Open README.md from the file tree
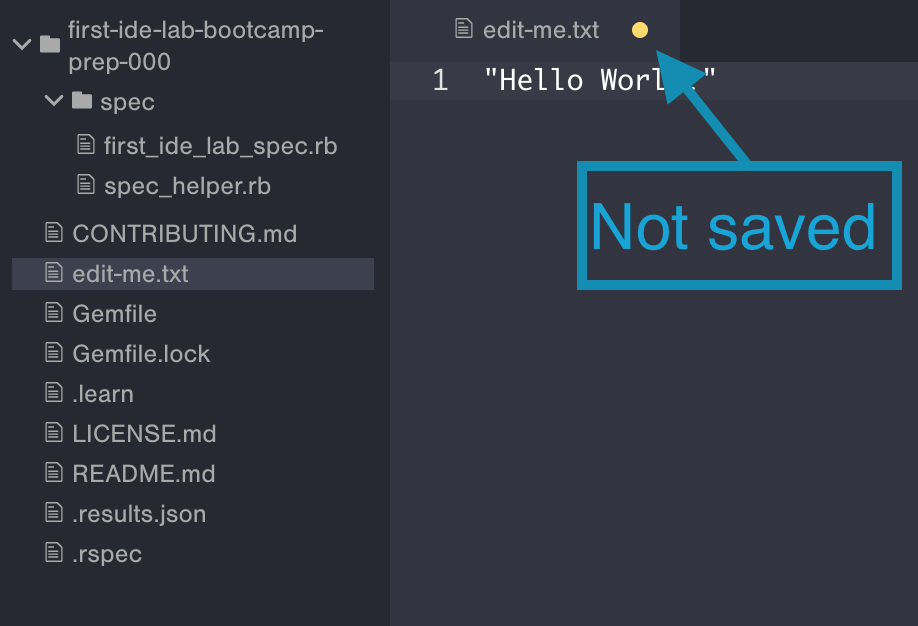Image resolution: width=918 pixels, height=626 pixels. pos(144,473)
